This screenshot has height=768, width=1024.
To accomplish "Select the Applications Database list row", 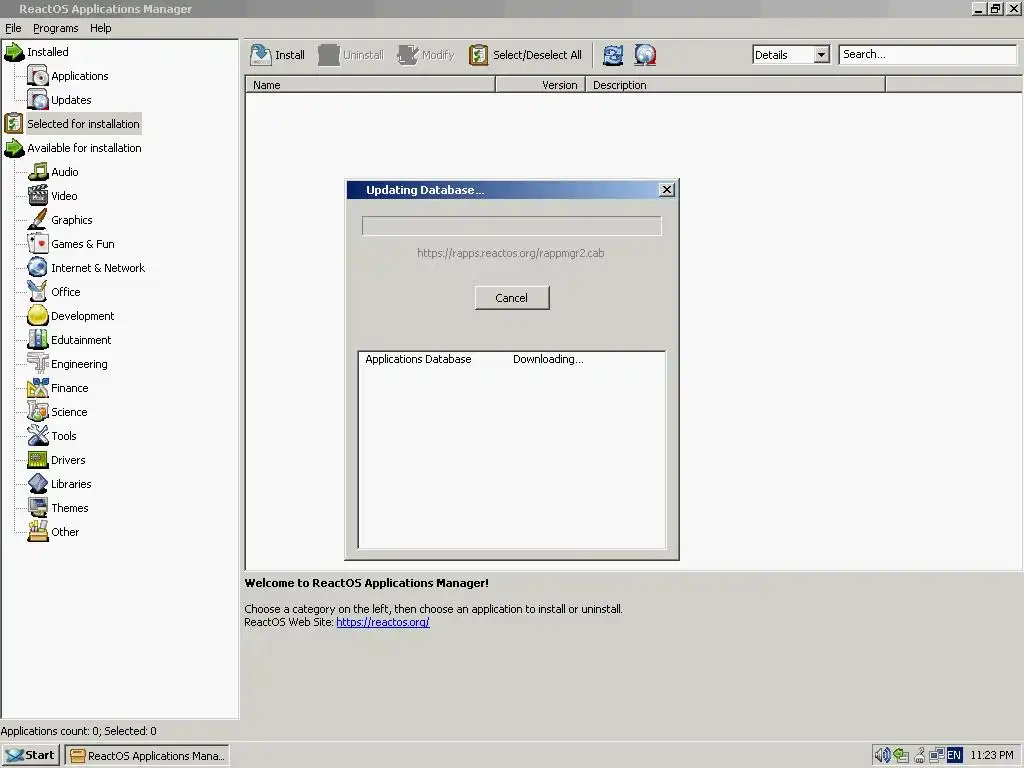I will [511, 359].
